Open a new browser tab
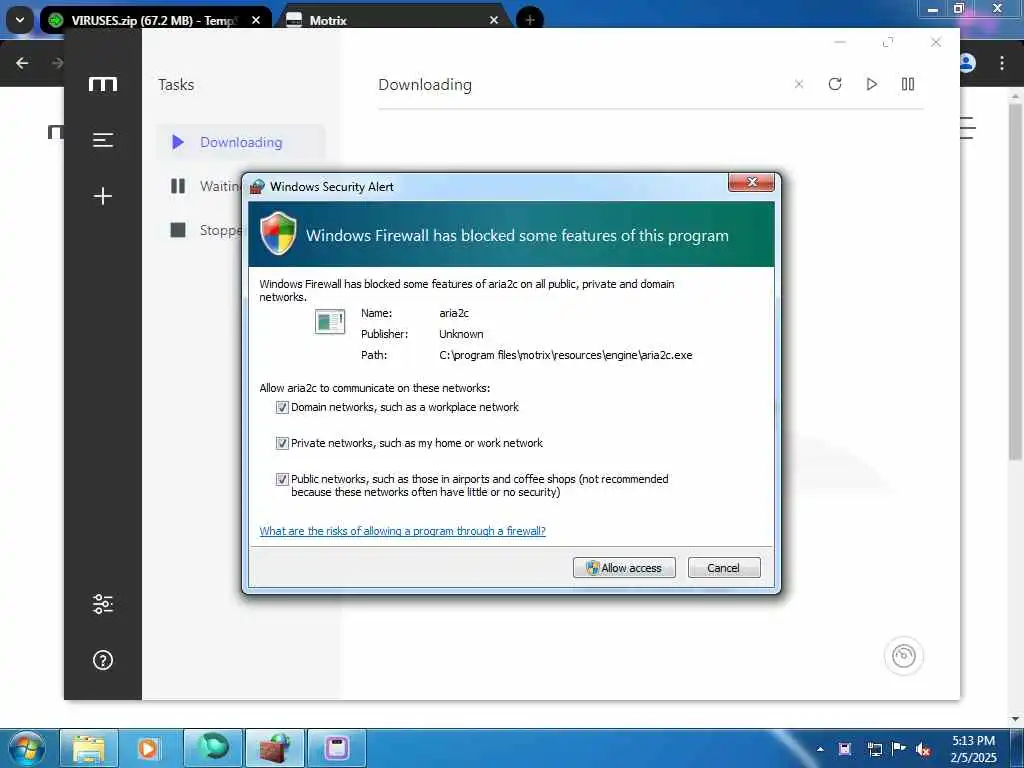This screenshot has height=768, width=1024. (x=530, y=20)
